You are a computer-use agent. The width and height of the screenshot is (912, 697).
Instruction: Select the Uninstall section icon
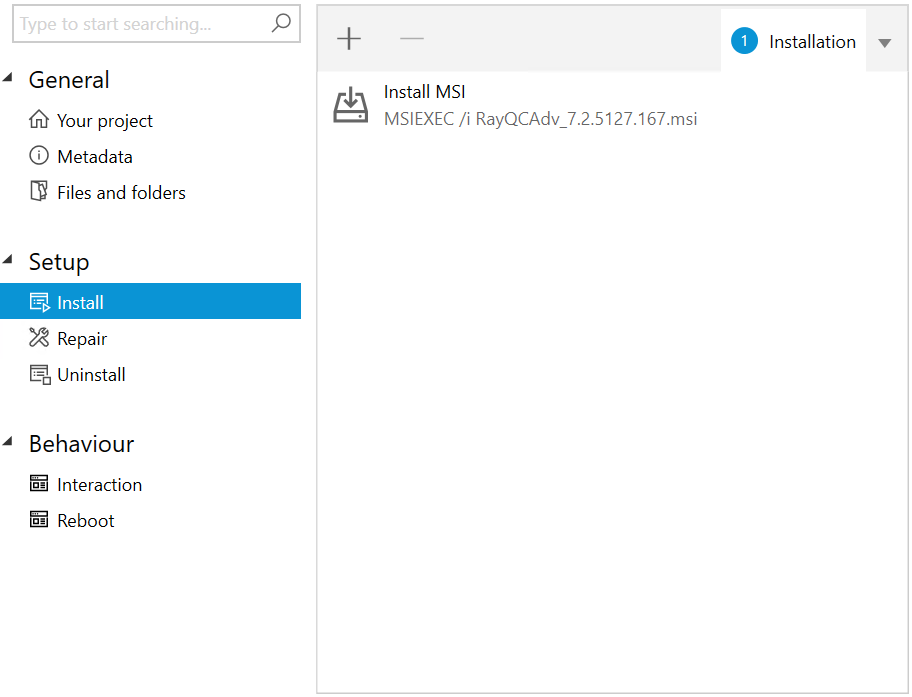(39, 375)
